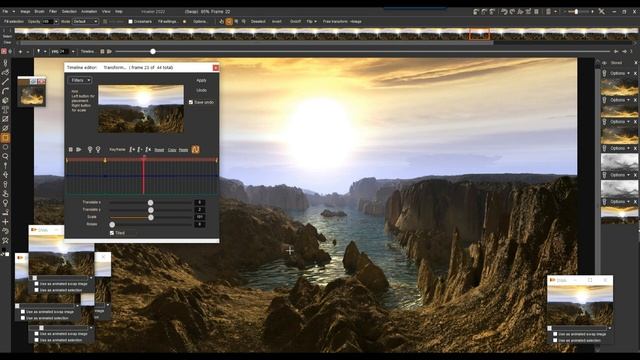Click the Timeline button

click(x=87, y=51)
